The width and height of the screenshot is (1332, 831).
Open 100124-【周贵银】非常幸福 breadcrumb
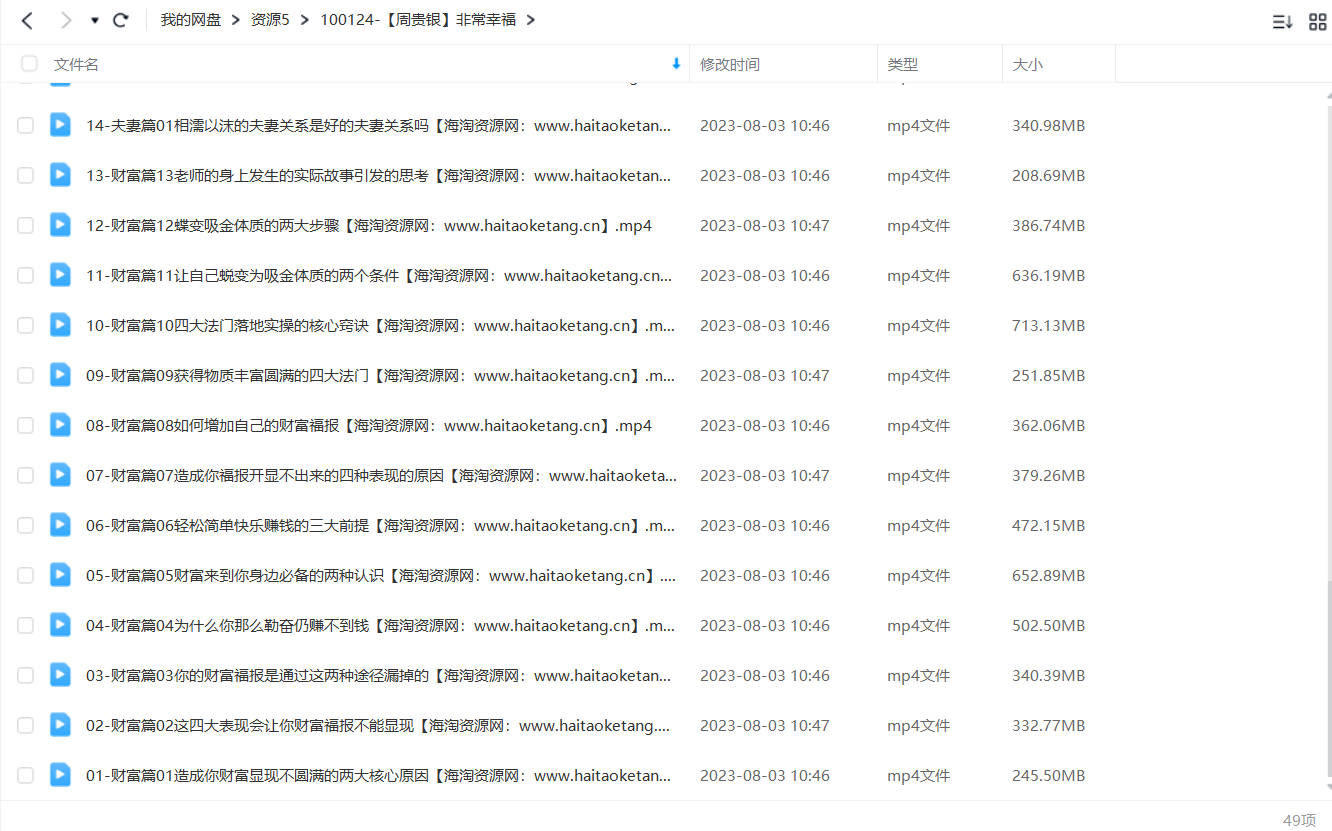point(418,19)
